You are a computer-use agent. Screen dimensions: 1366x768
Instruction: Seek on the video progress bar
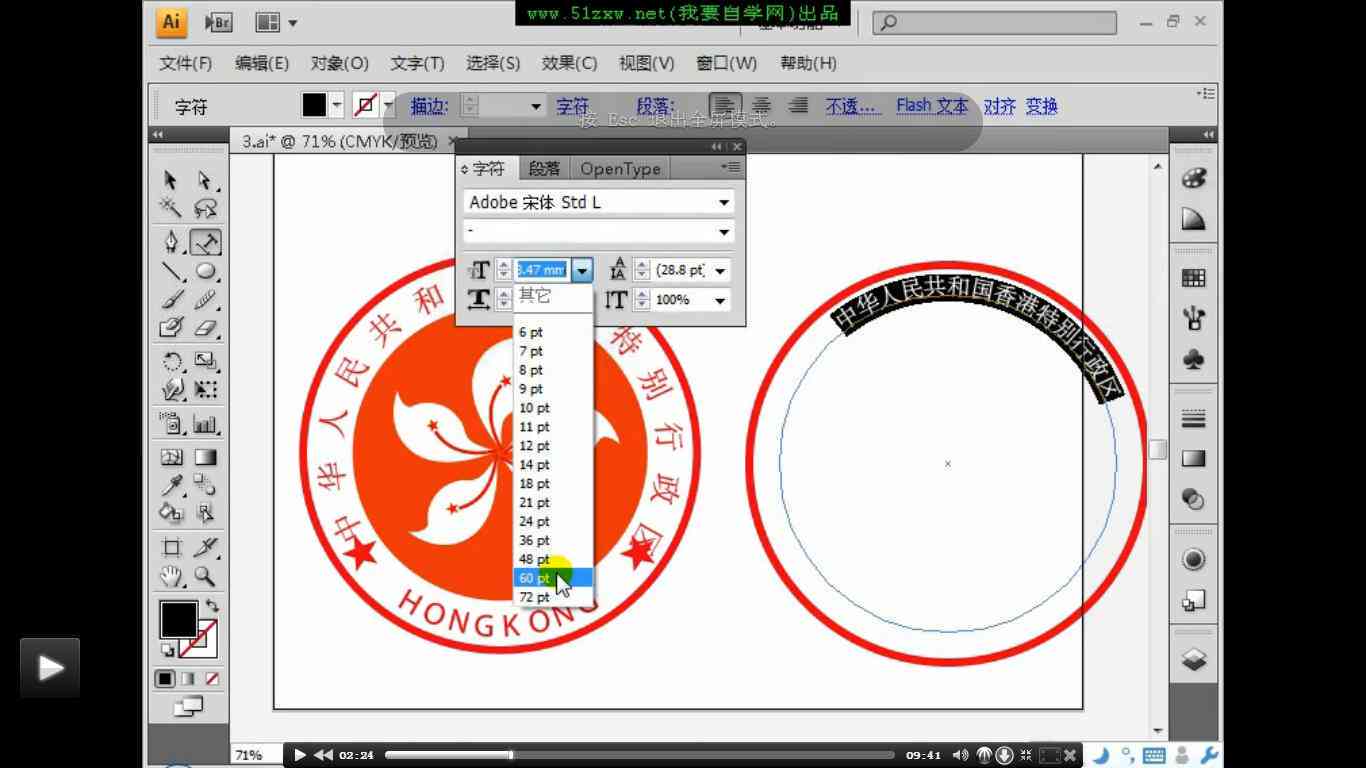tap(640, 755)
